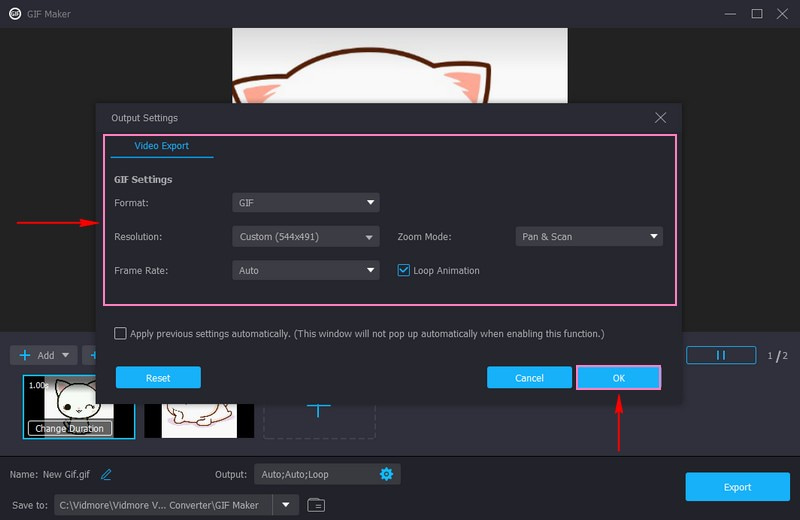Click the pause playback button
Screen dimensions: 800x520
pyautogui.click(x=720, y=355)
